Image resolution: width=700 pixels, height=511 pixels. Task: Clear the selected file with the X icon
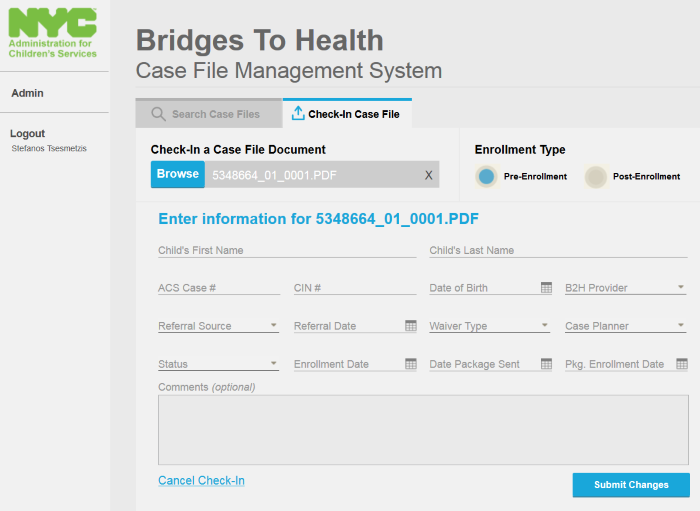click(429, 175)
